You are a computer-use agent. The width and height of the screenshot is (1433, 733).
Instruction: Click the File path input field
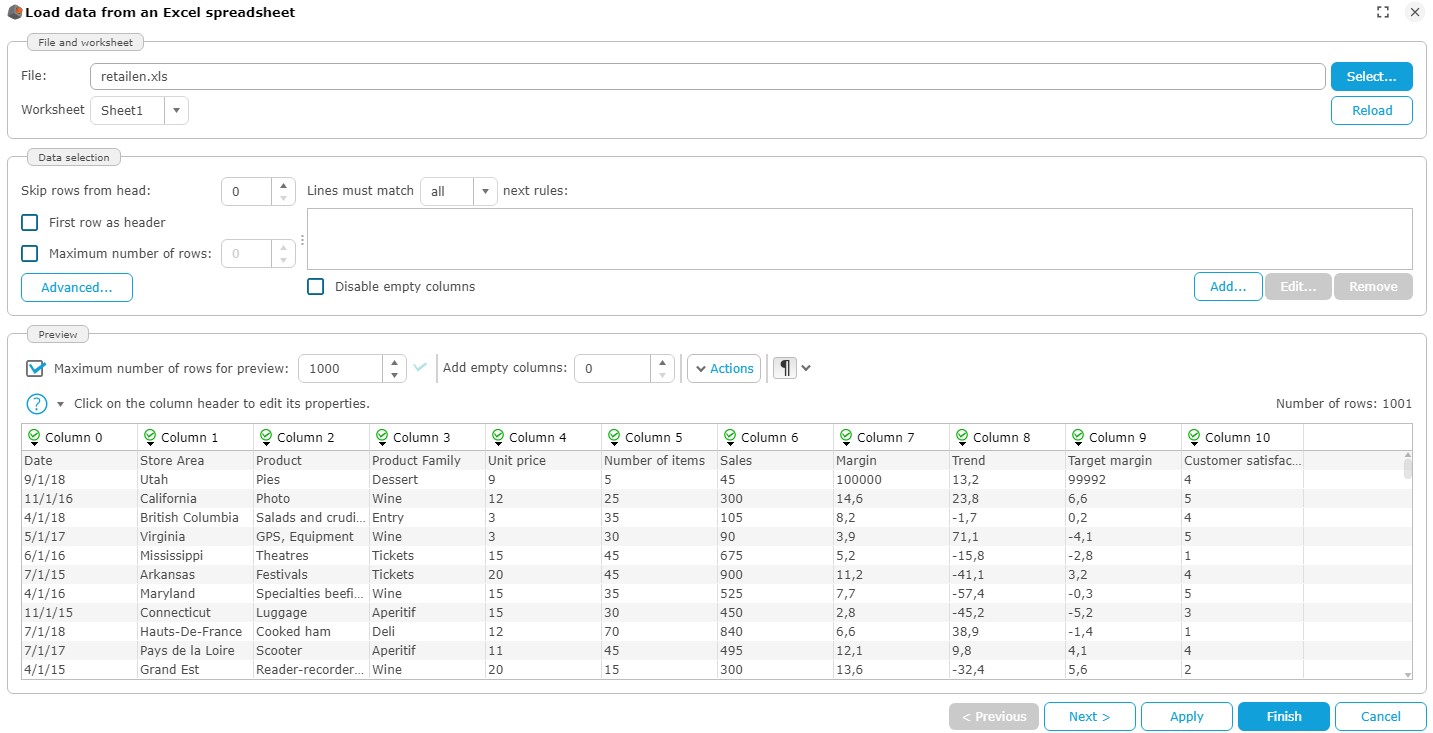pyautogui.click(x=706, y=77)
